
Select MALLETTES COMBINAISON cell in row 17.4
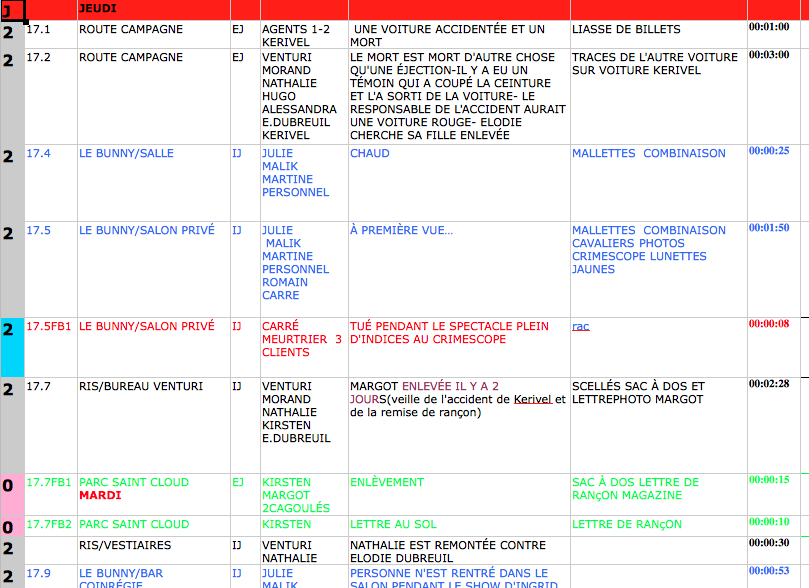point(658,183)
